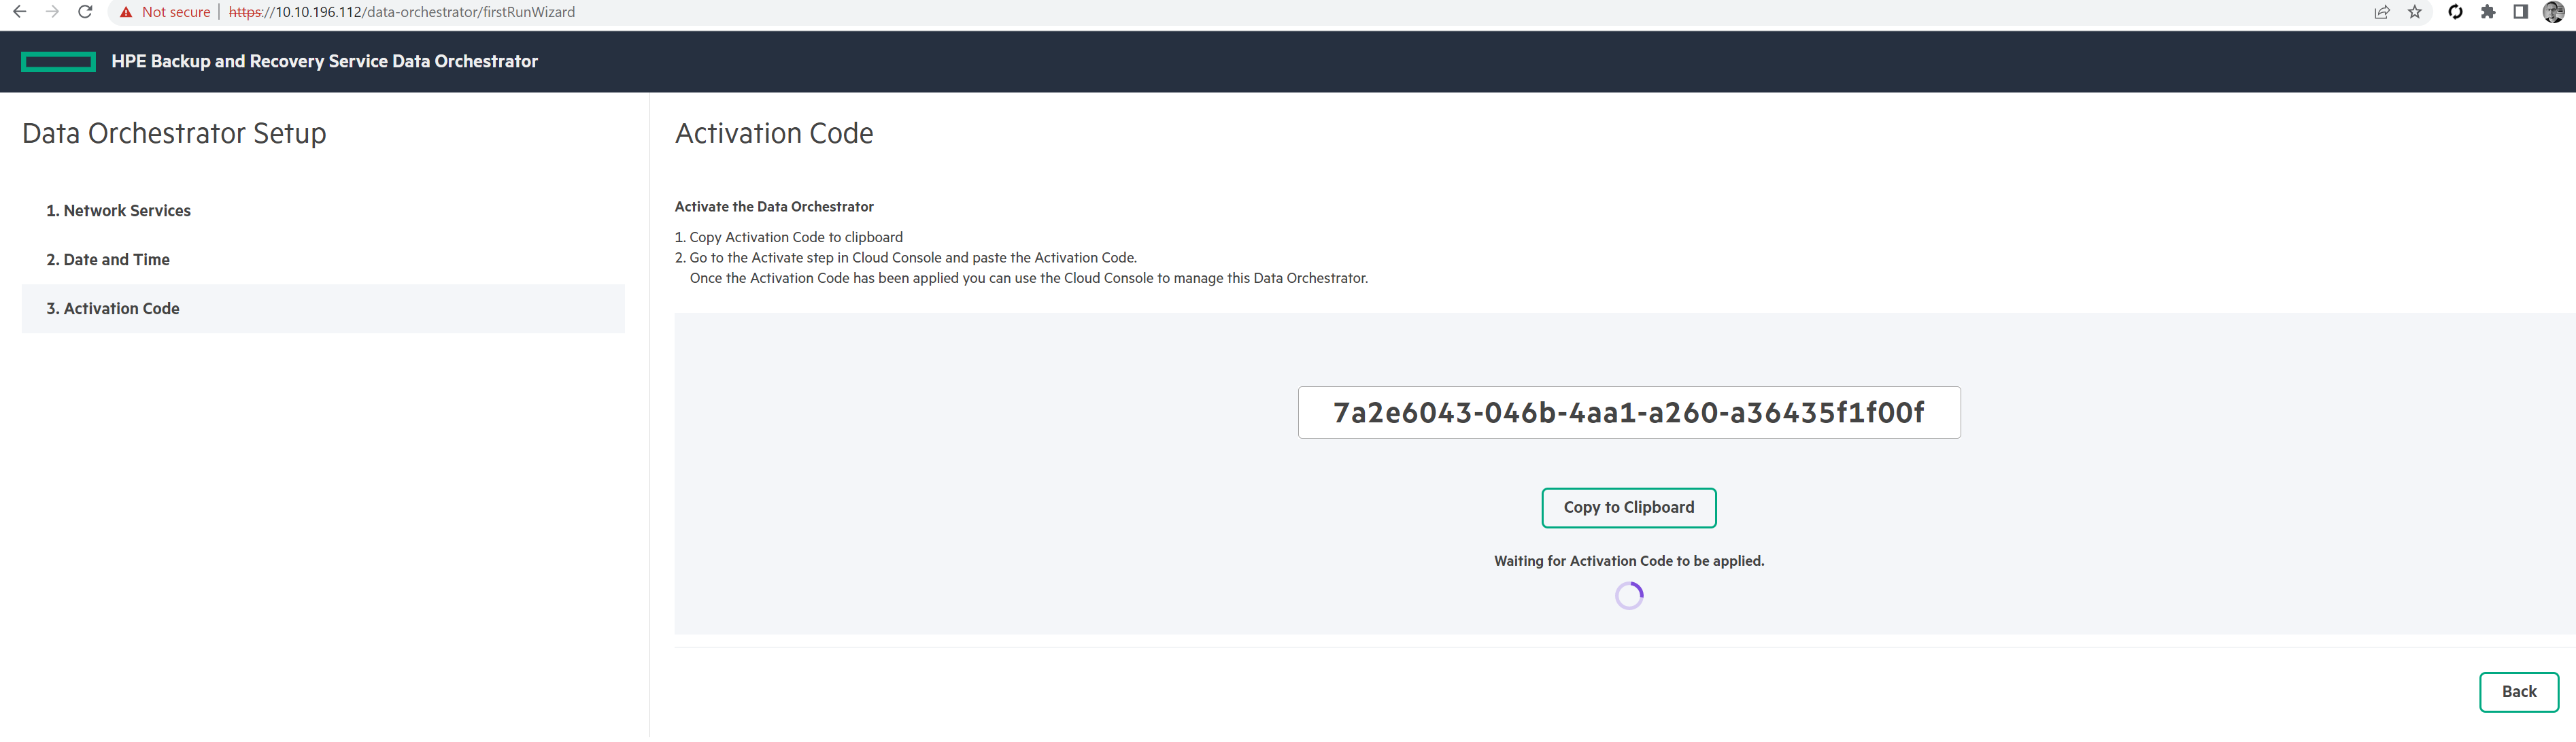
Task: Click the Not secure warning icon
Action: tap(125, 12)
